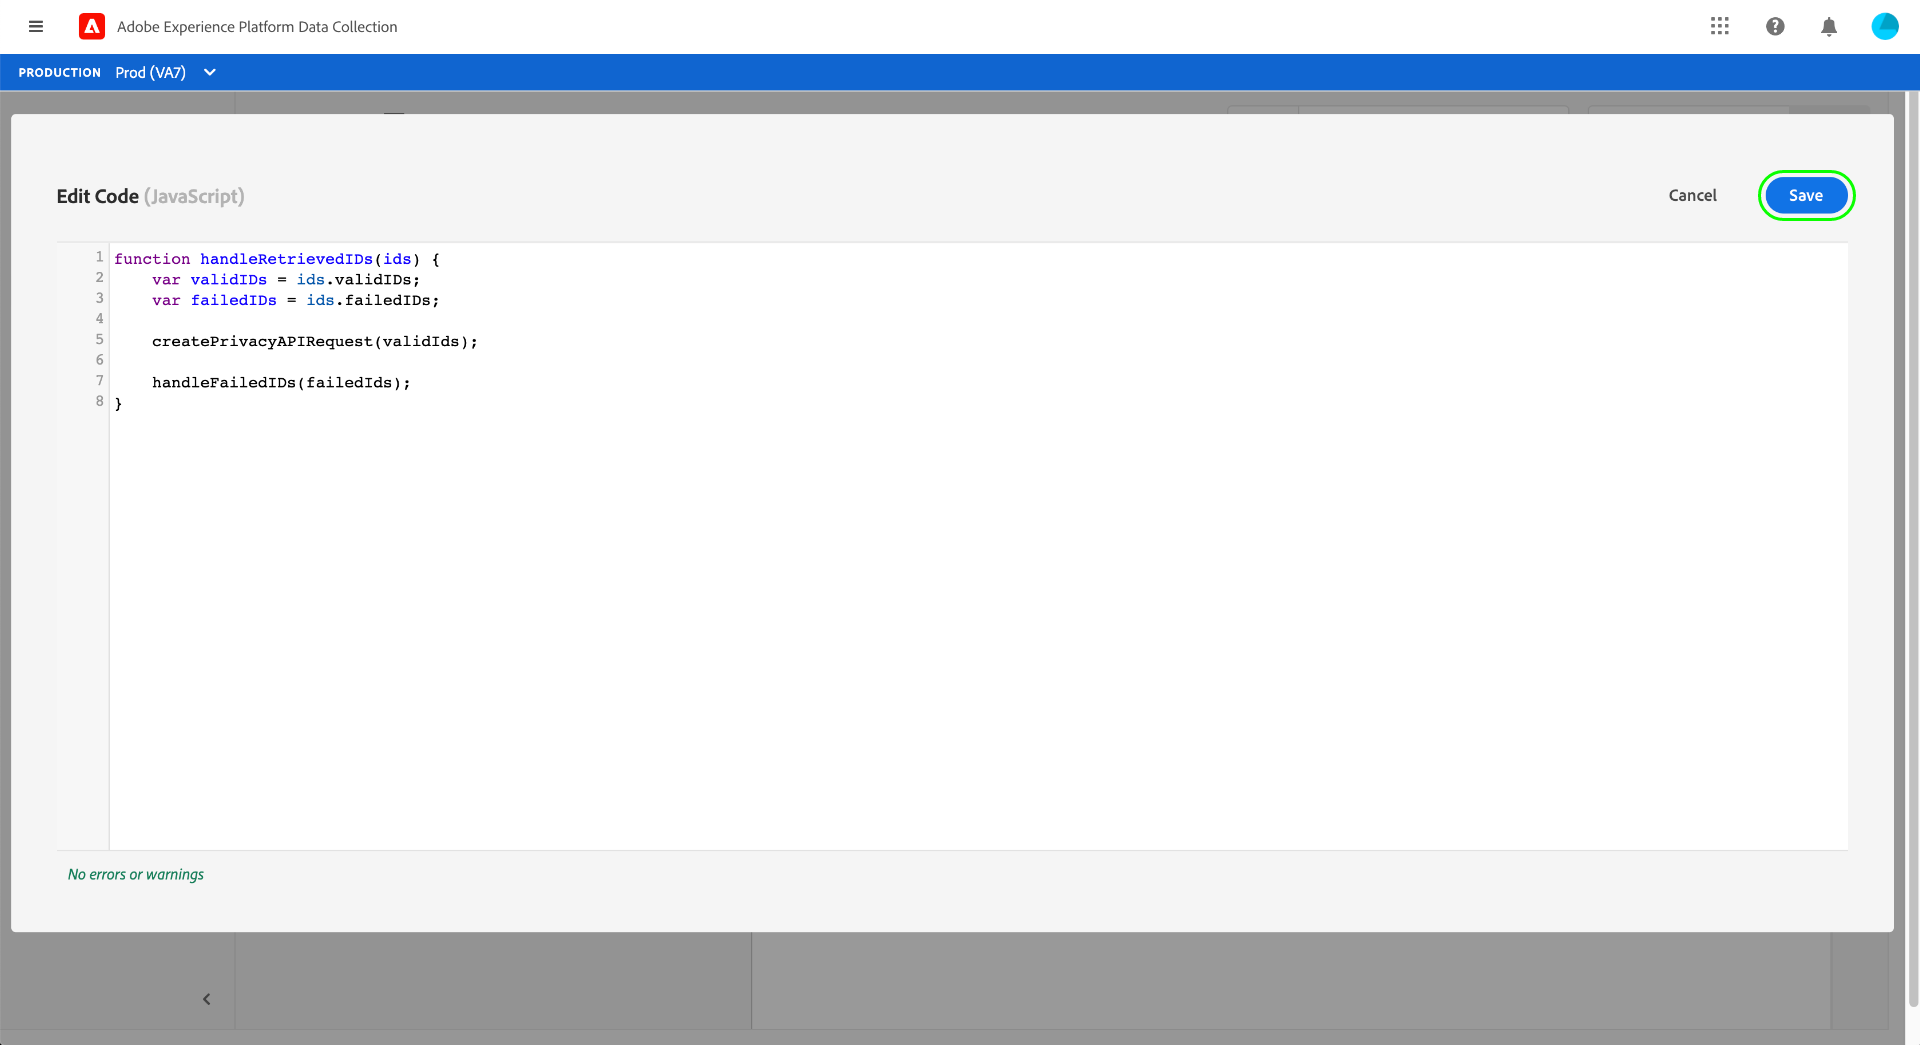Collapse sidebar using left chevron
This screenshot has height=1045, width=1920.
coord(207,999)
